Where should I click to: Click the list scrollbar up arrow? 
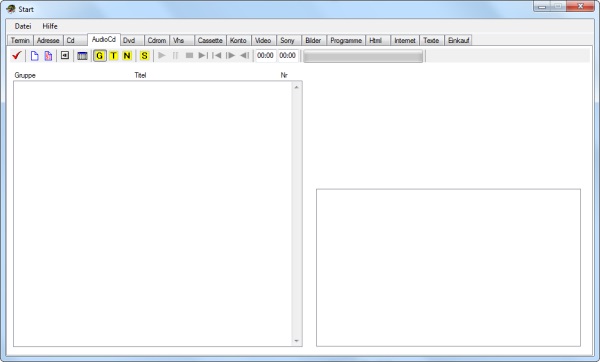tap(297, 87)
